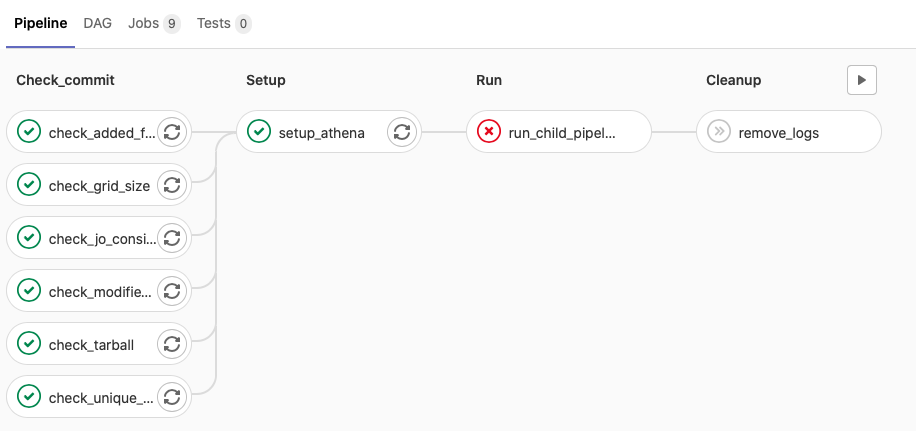
Task: Retry the check_added_f... job
Action: click(172, 132)
